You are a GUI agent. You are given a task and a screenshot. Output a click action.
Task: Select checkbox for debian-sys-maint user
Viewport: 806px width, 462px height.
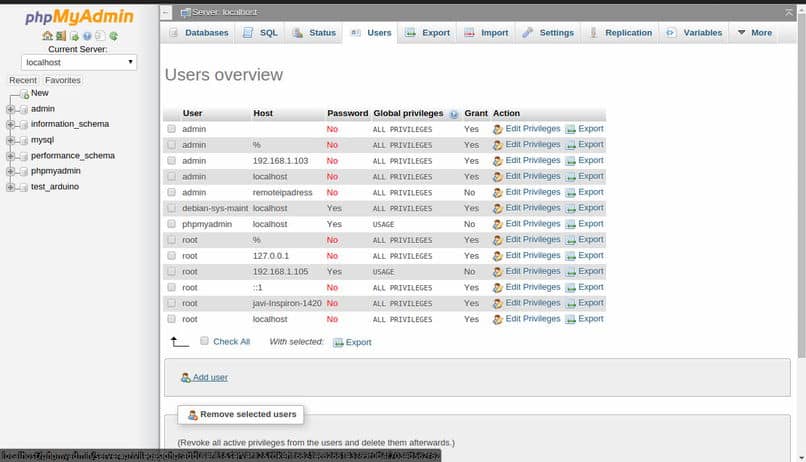point(171,208)
